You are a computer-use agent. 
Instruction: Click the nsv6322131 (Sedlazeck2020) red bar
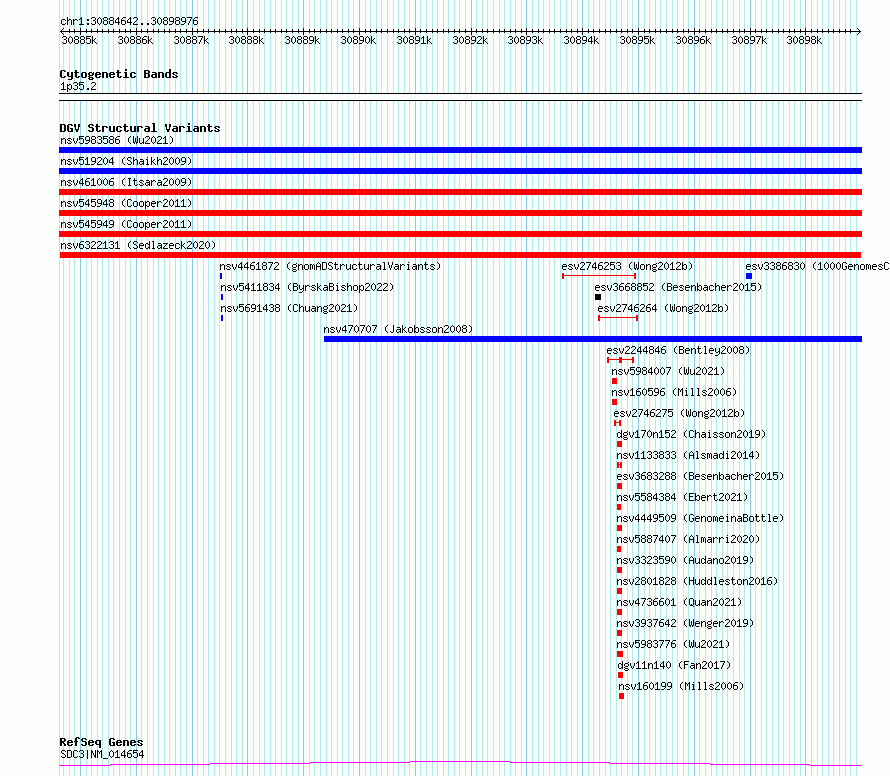click(x=460, y=255)
